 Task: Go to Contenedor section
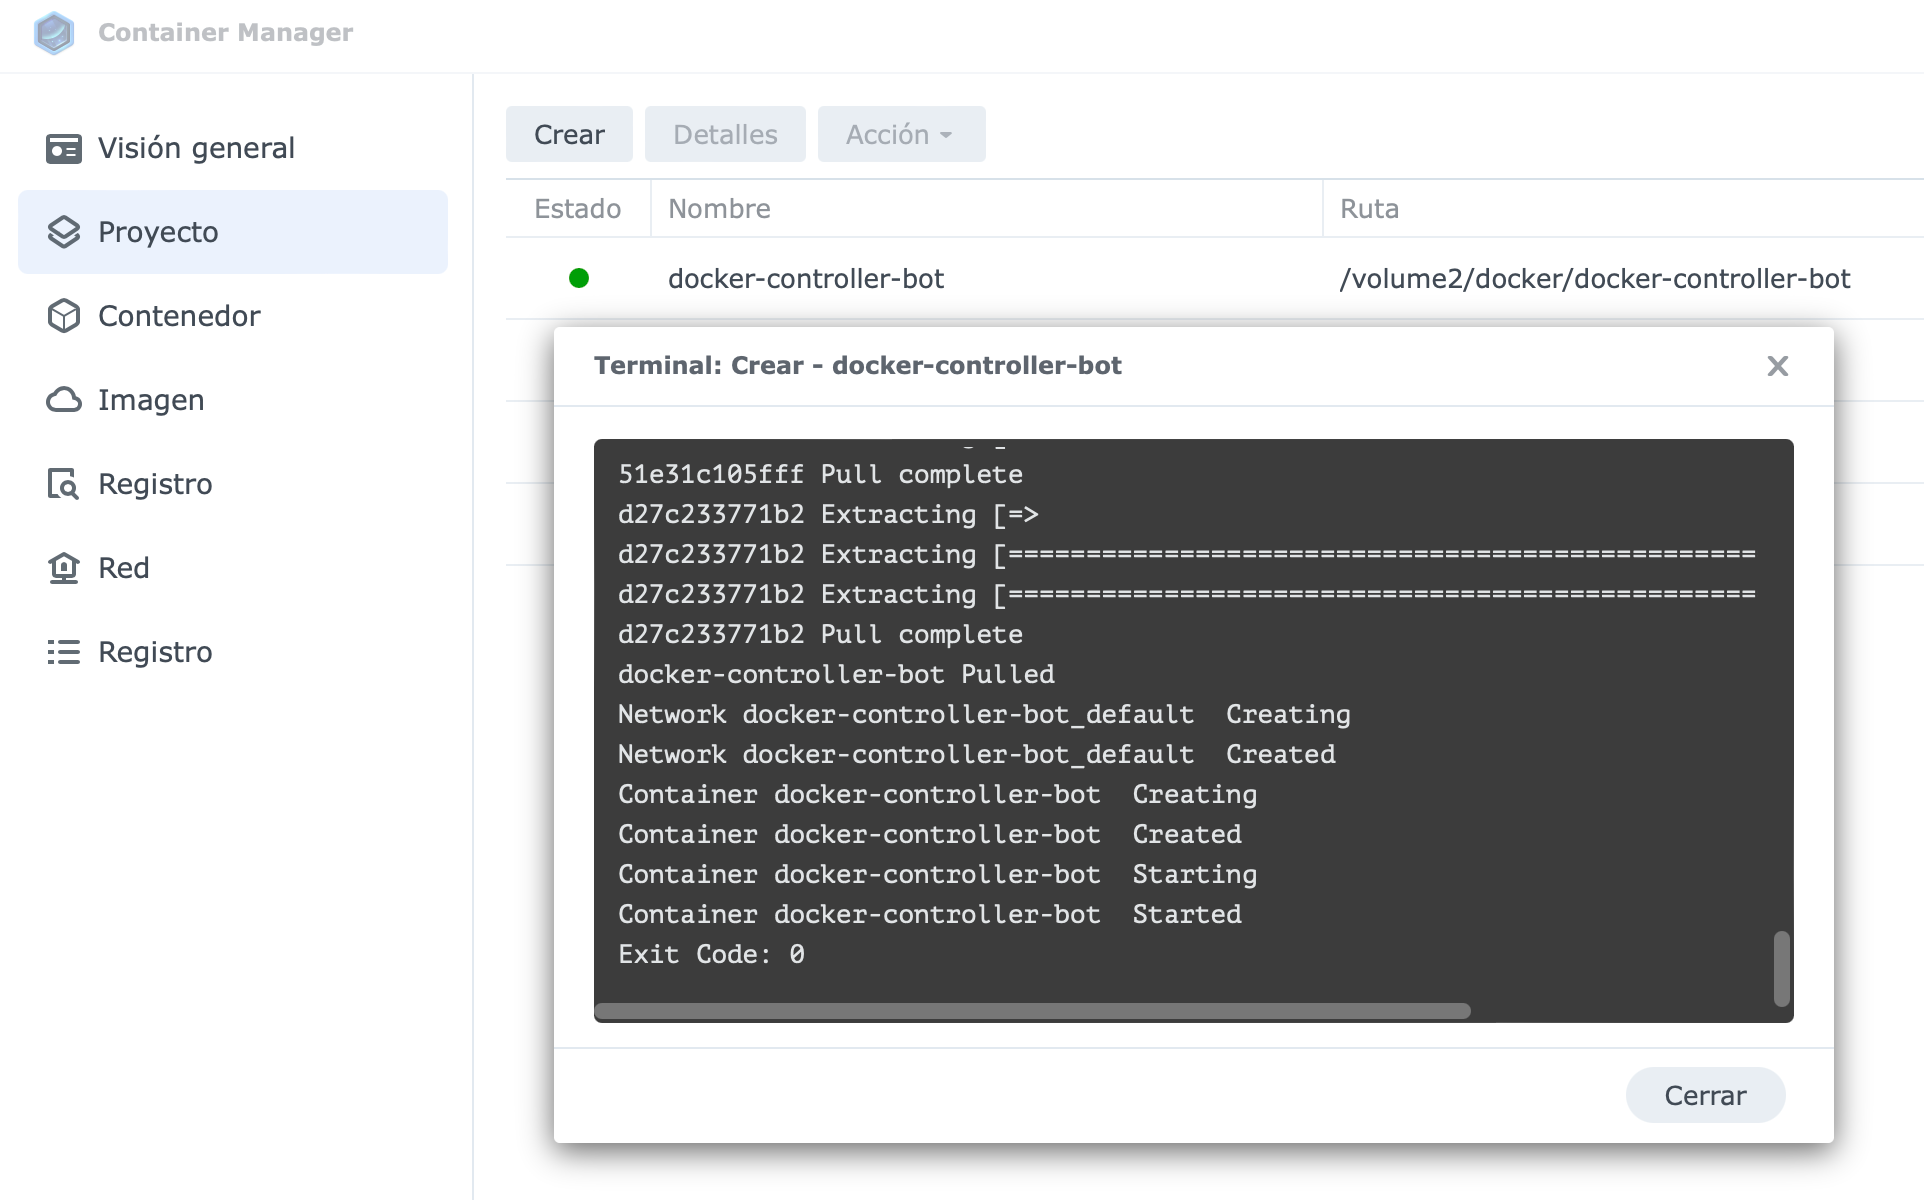233,316
